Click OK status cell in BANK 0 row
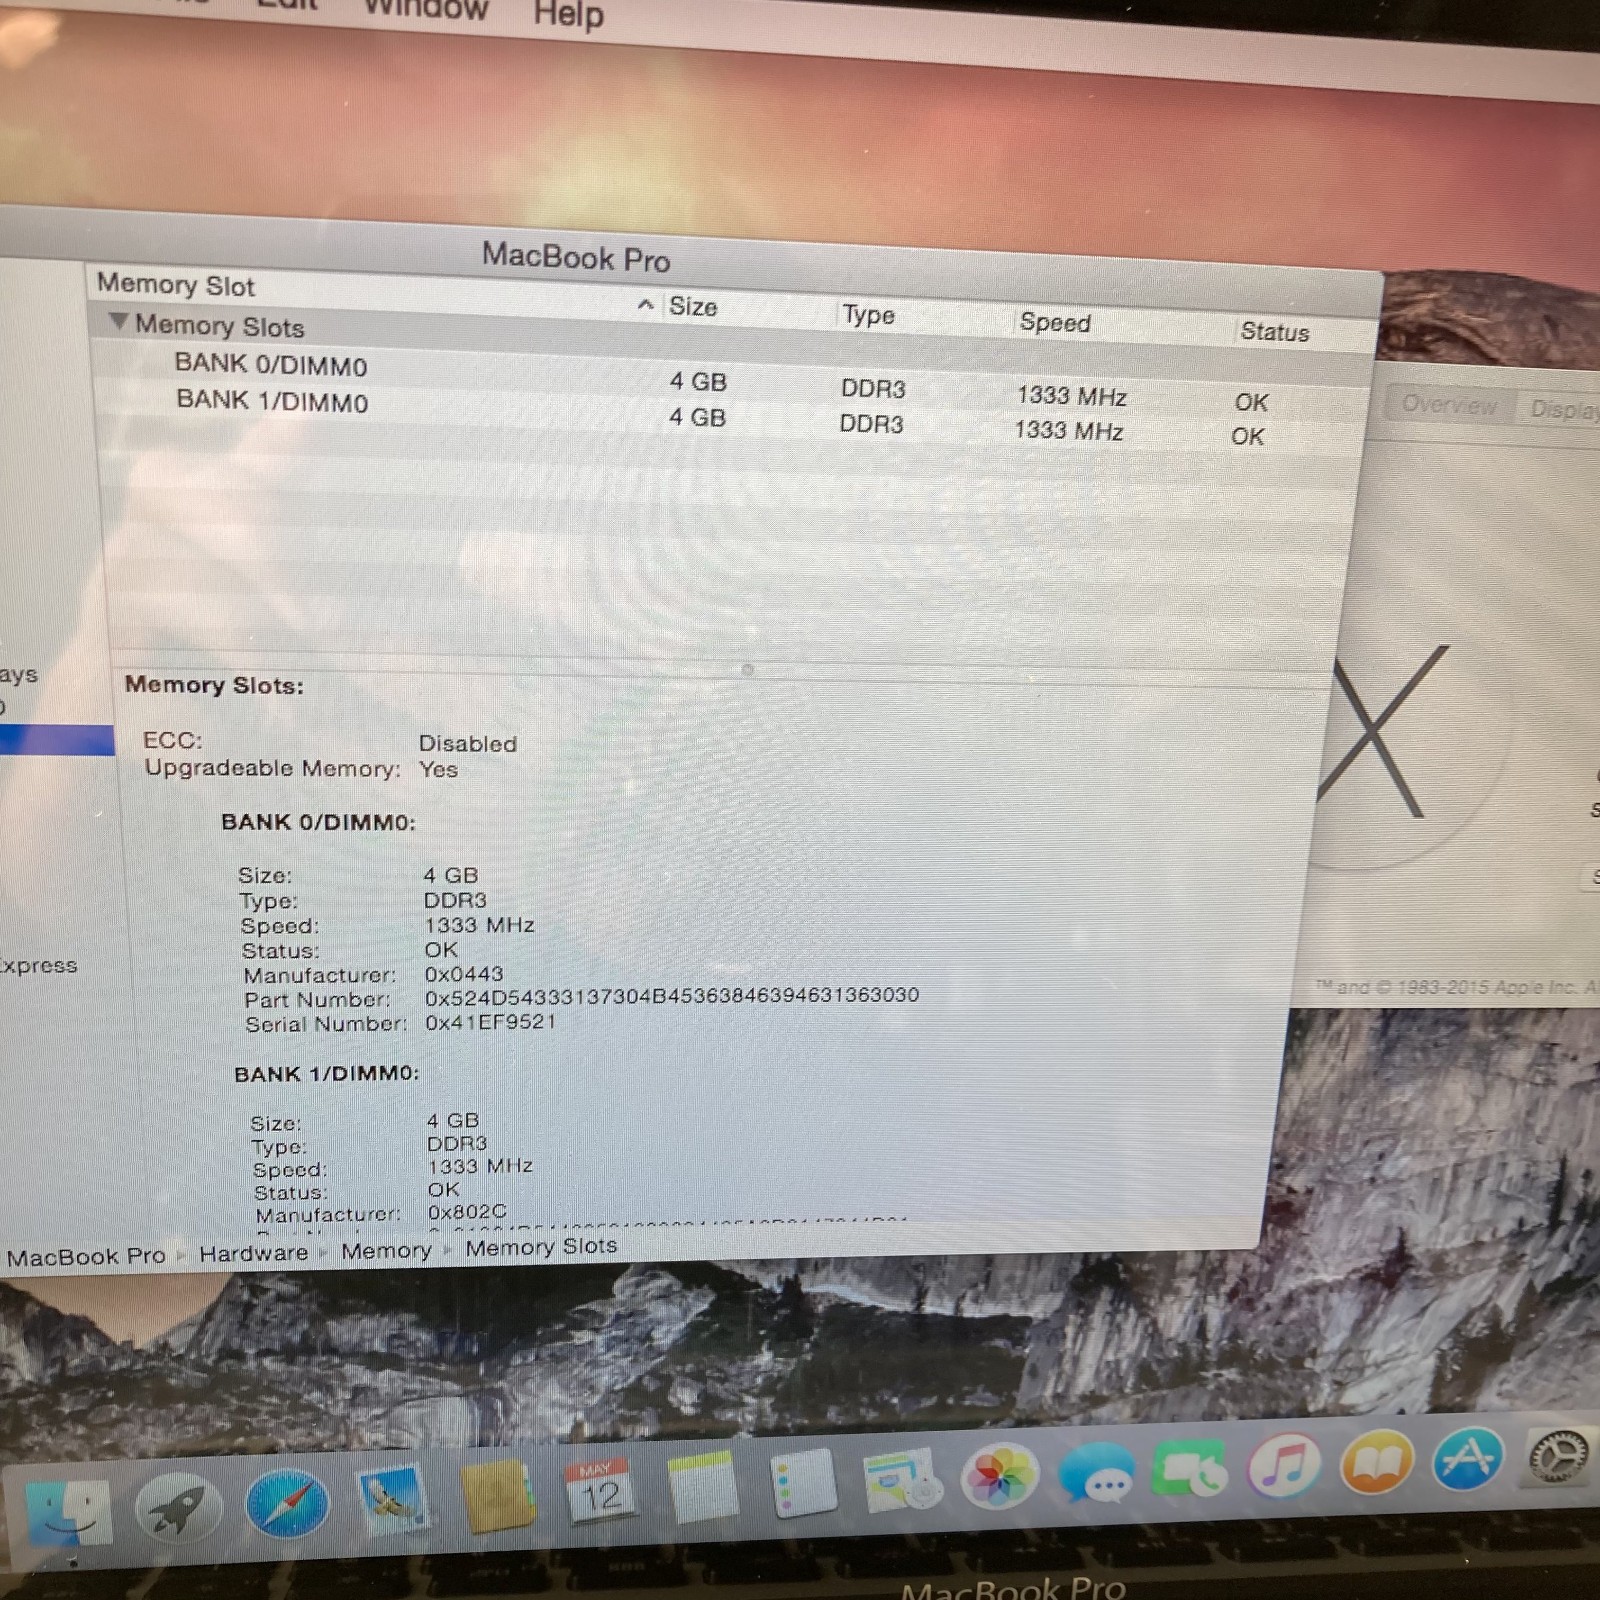Screen dimensions: 1600x1600 coord(1251,402)
